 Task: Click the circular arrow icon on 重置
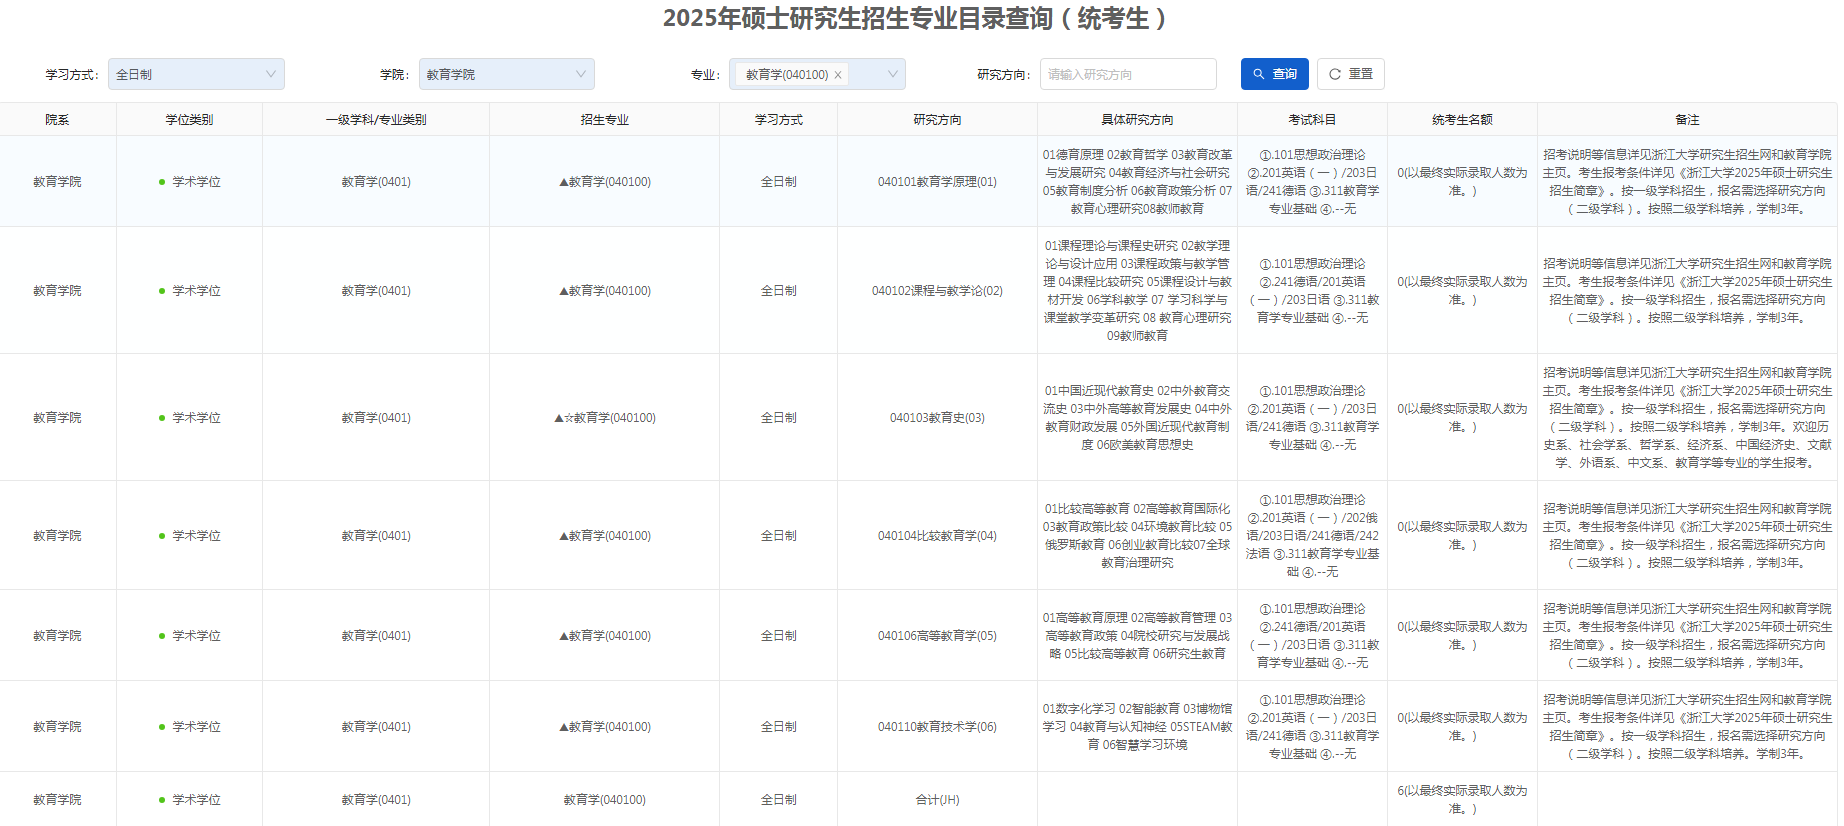pos(1334,74)
